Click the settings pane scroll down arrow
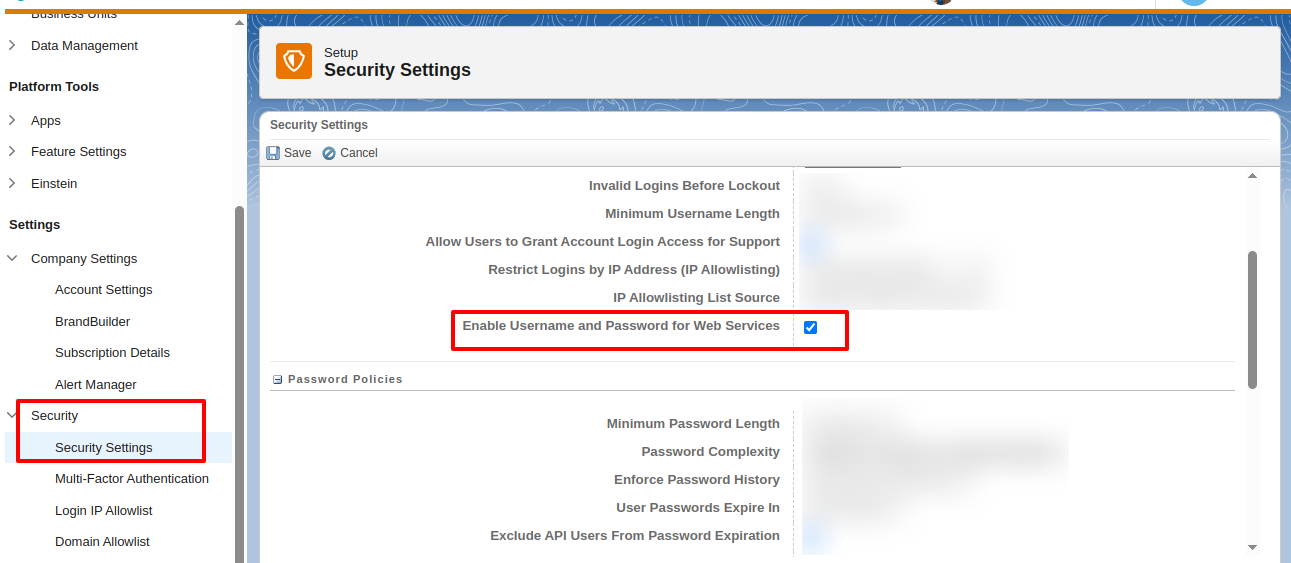Viewport: 1291px width, 563px height. tap(1252, 546)
